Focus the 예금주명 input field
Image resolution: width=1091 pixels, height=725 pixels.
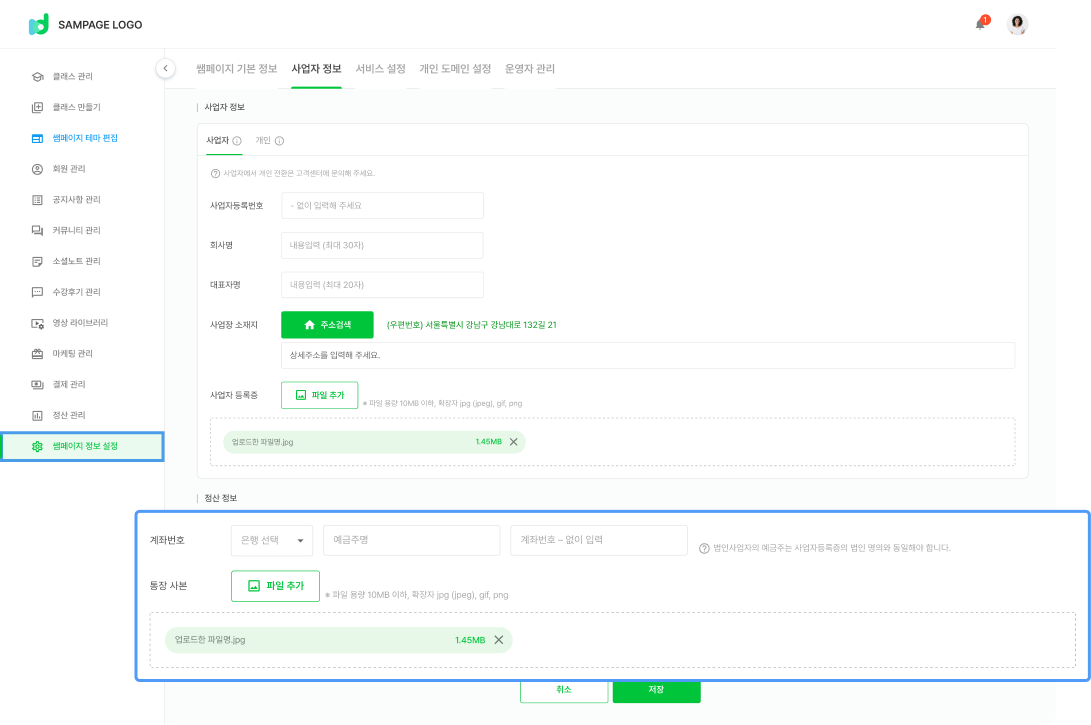[x=411, y=540]
